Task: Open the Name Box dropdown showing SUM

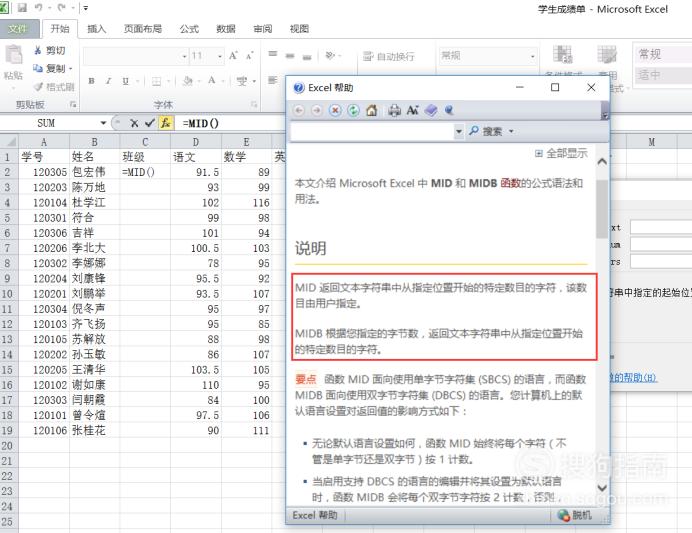Action: tap(103, 123)
